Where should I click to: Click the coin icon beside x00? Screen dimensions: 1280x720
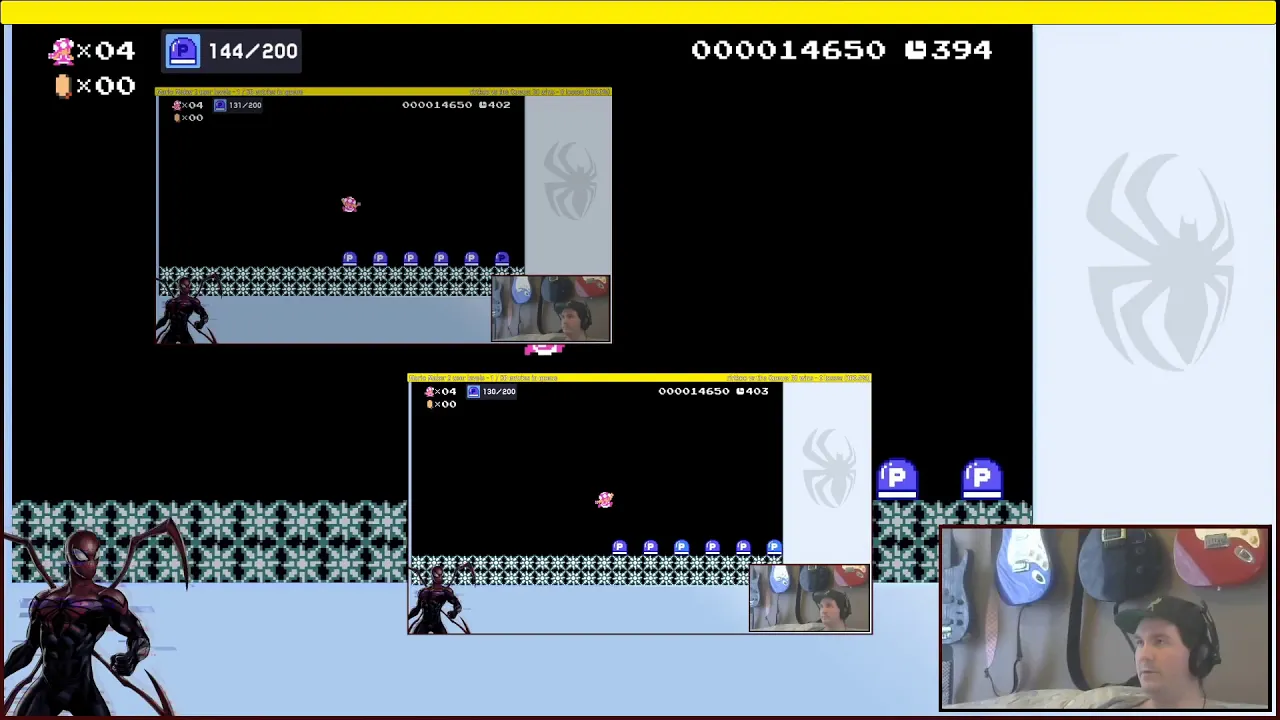tap(63, 86)
